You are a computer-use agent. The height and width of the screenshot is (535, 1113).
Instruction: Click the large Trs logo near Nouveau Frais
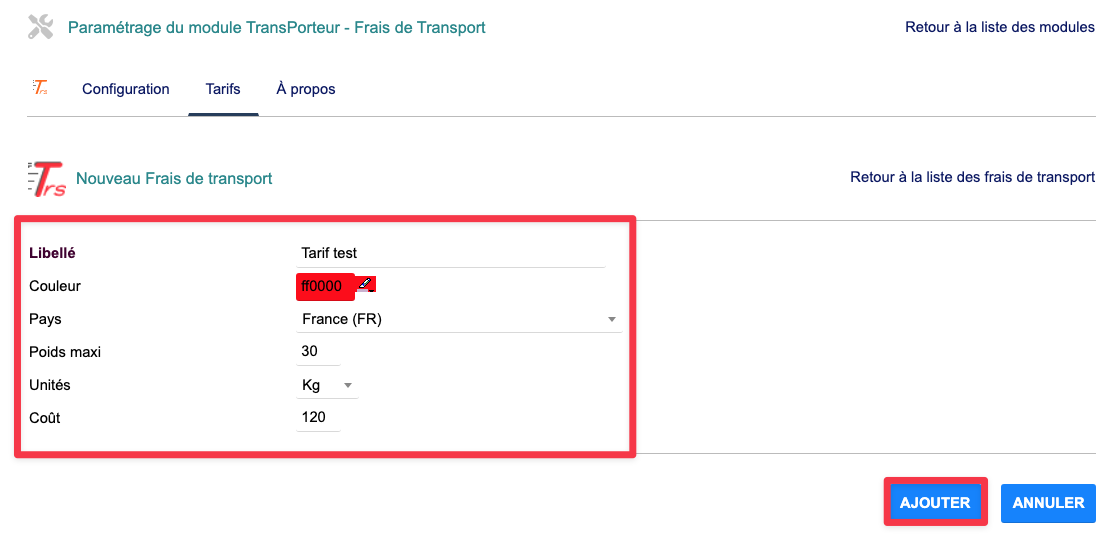[x=47, y=179]
